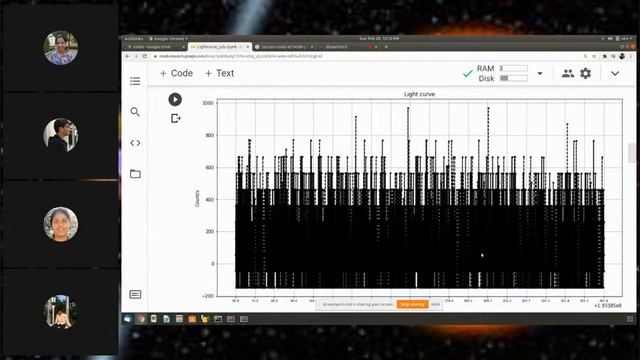Switch to the Lightcurve notebook browser tab

point(220,47)
